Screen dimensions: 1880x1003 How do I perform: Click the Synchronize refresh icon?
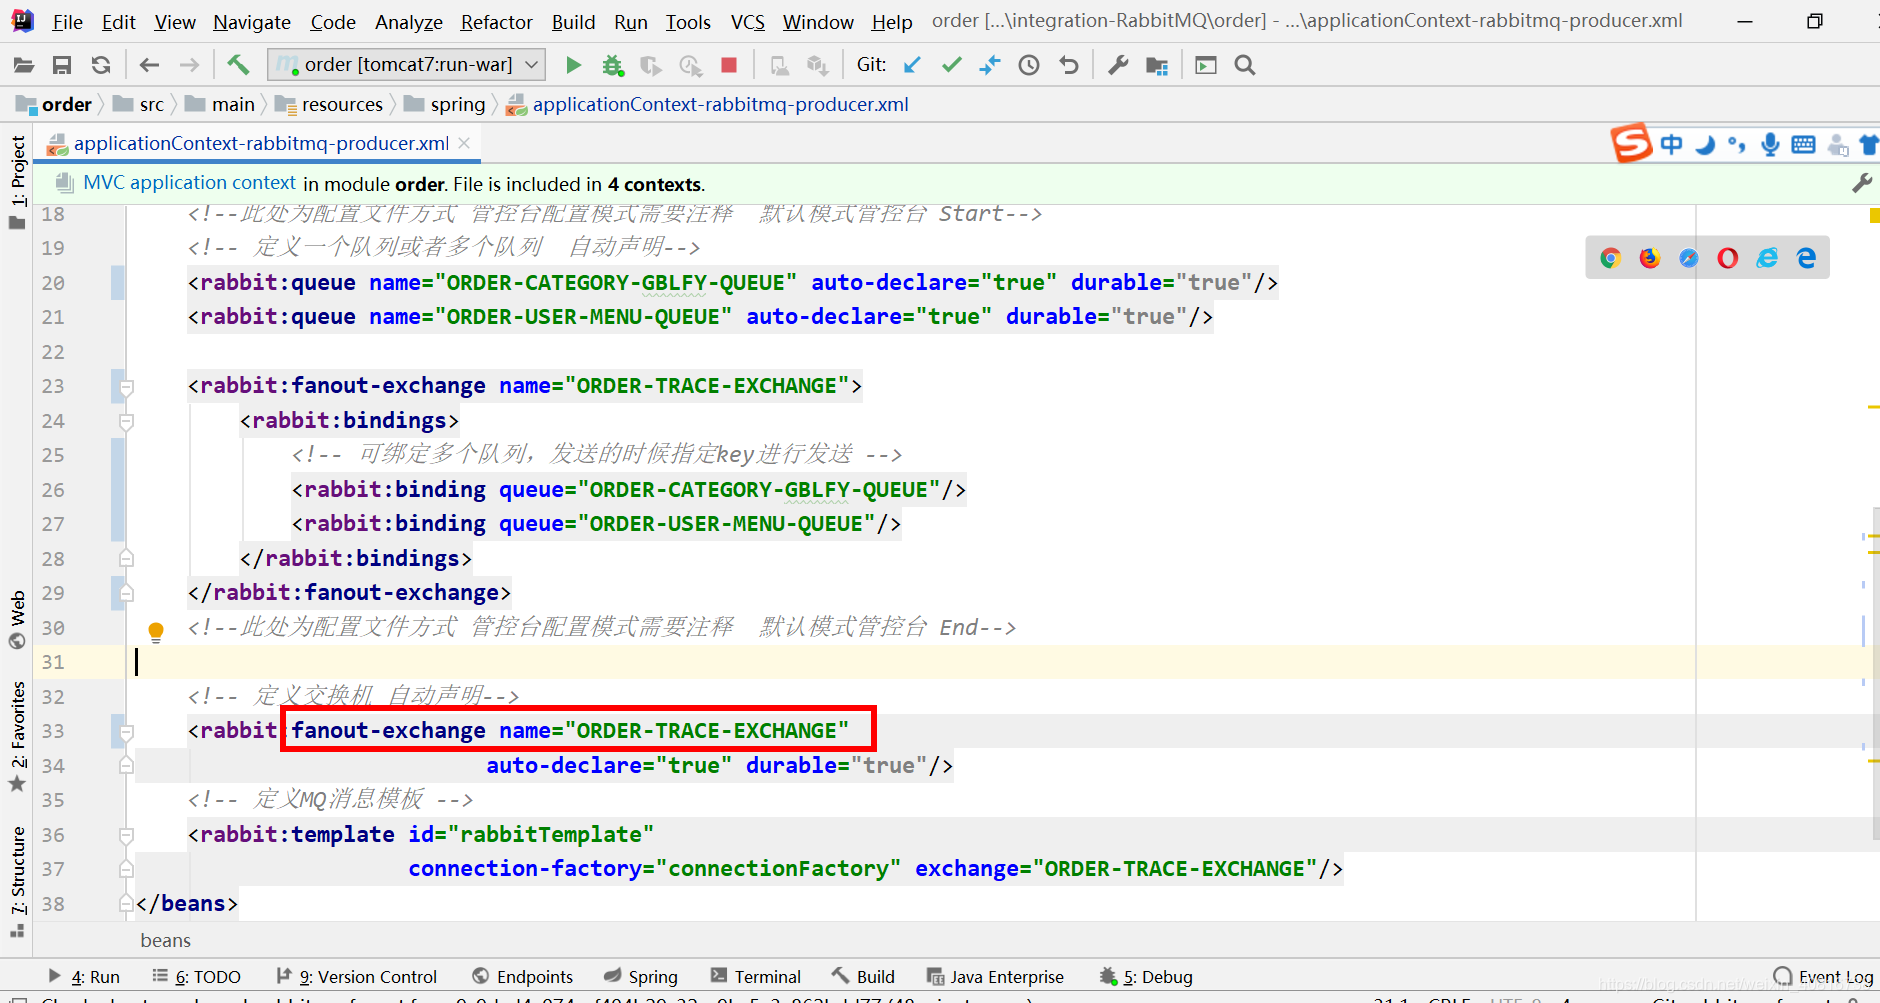click(x=101, y=65)
